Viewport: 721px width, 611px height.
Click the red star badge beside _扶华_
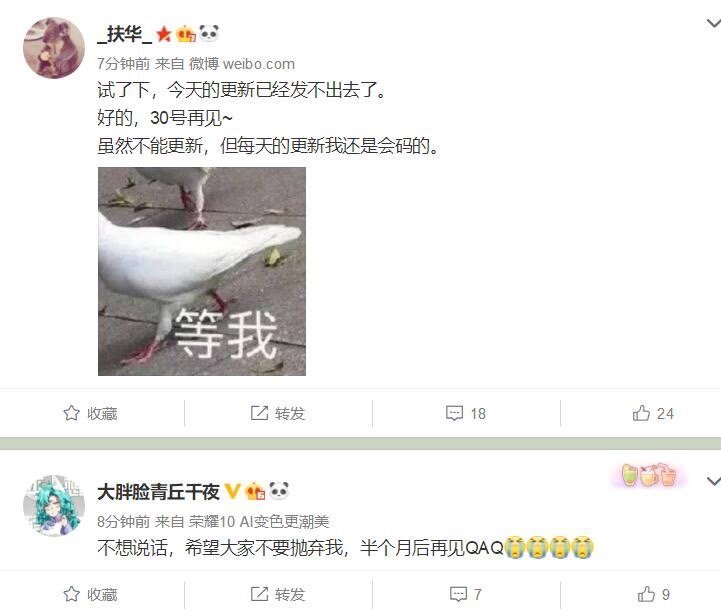click(164, 34)
